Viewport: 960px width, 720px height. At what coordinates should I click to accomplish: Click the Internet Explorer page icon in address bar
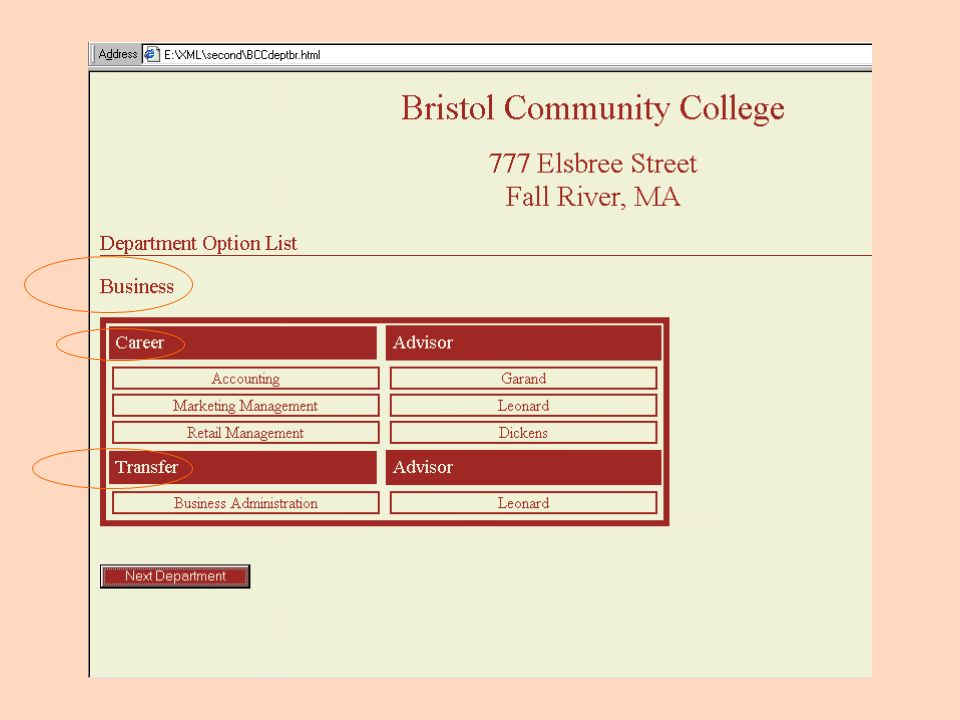151,54
